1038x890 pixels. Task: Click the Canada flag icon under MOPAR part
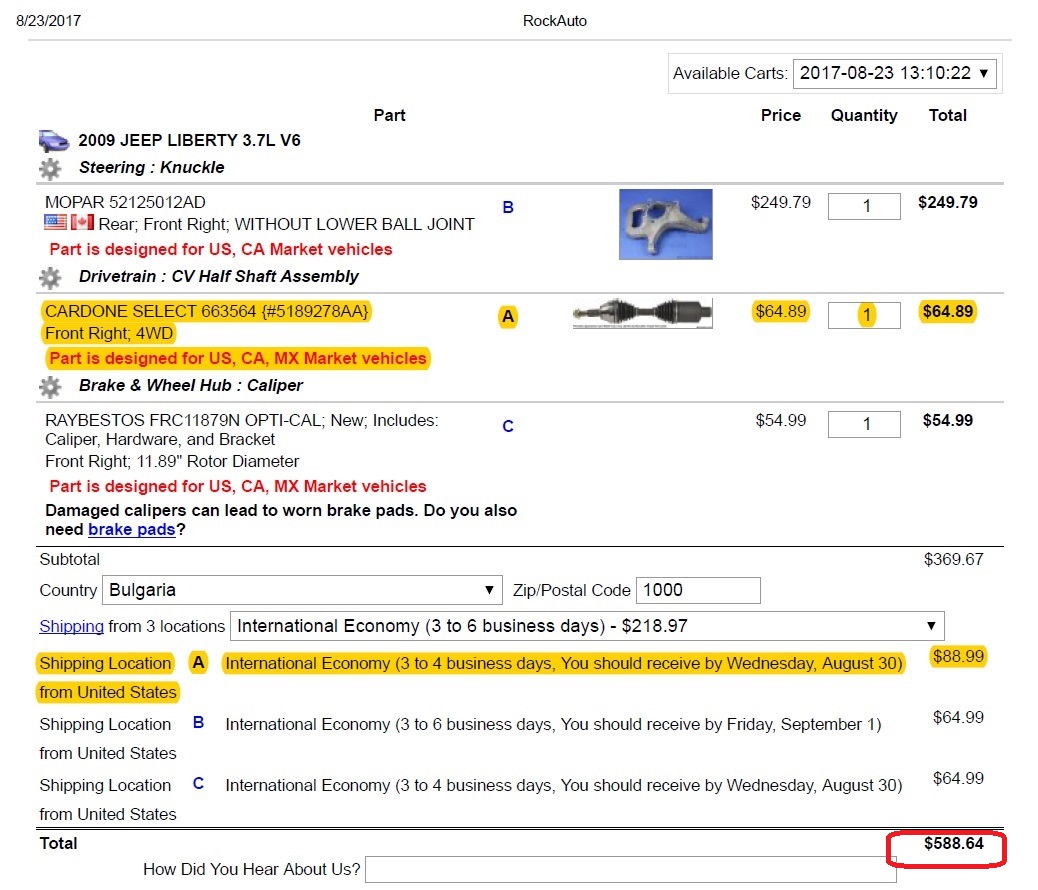coord(82,223)
